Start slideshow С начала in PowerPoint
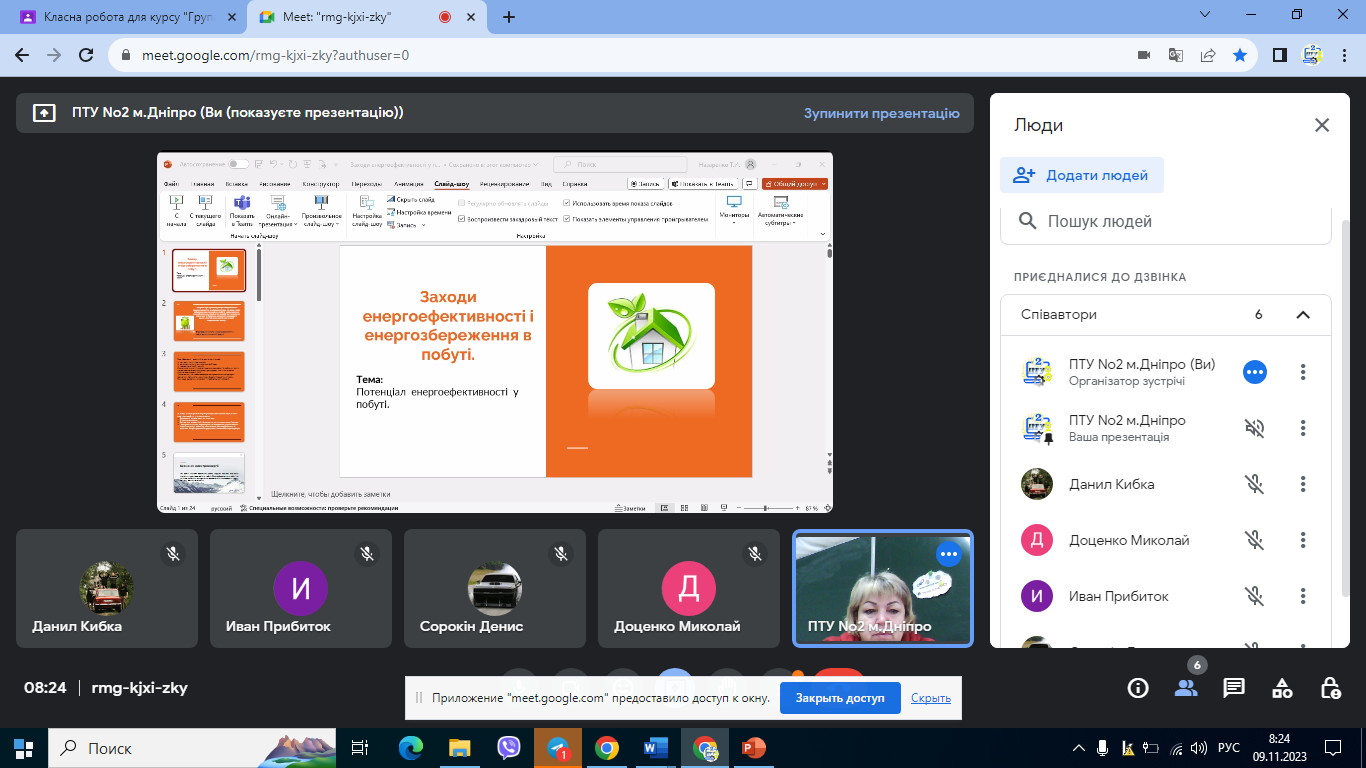This screenshot has width=1366, height=768. [x=176, y=211]
